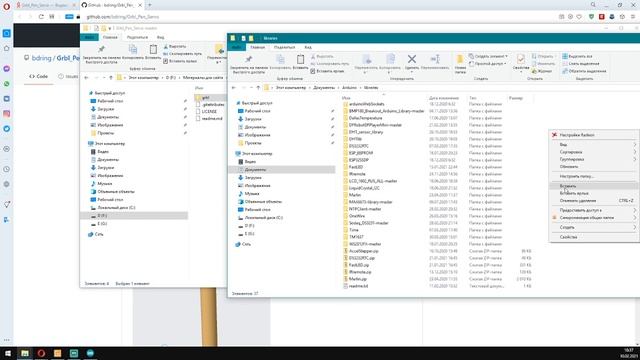Open View tab in front Explorer ribbon

[308, 47]
